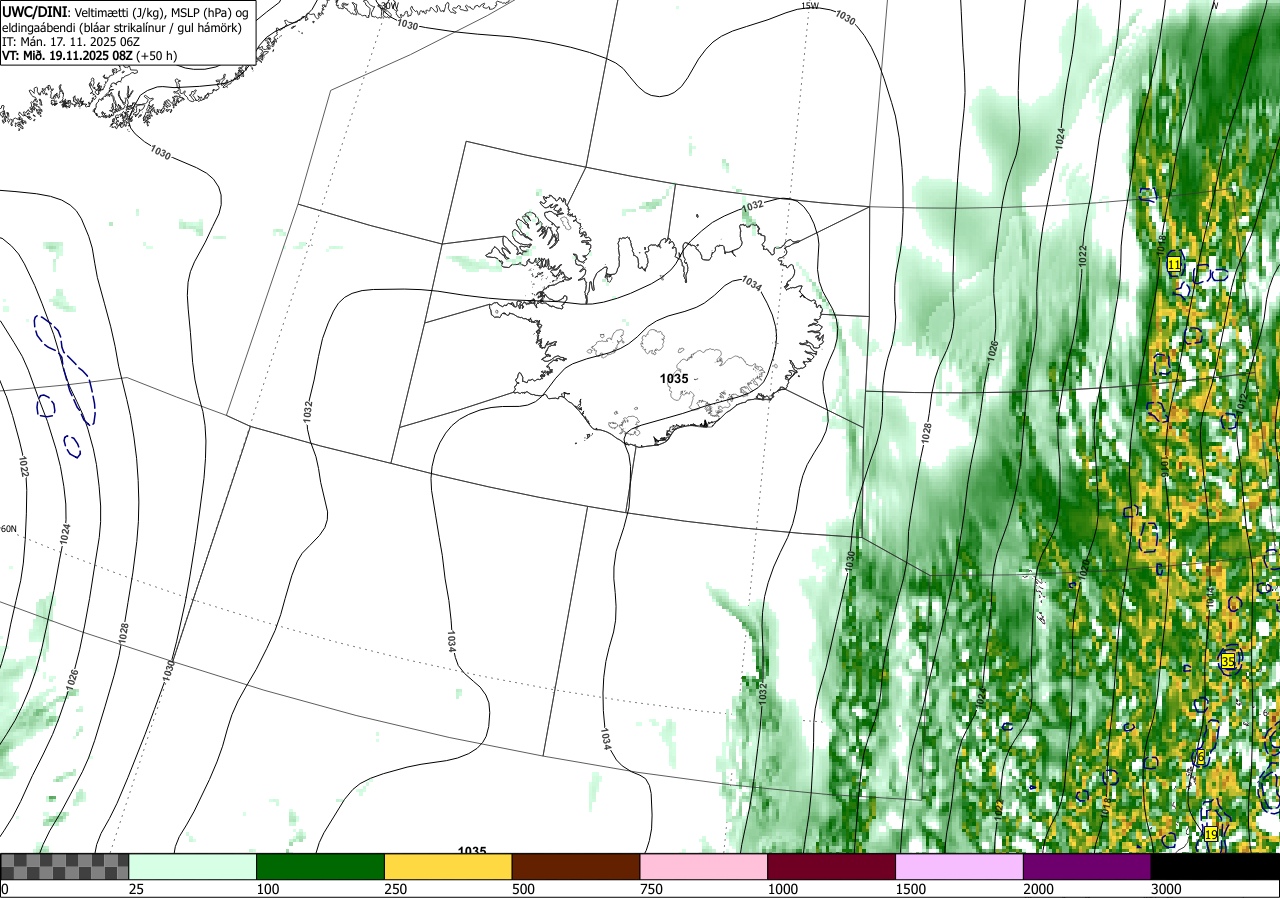Click the '60N' latitude label

tap(8, 529)
